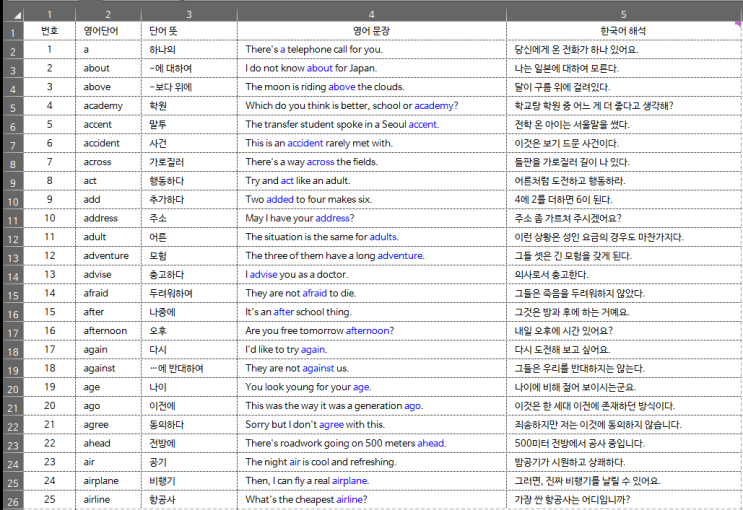Viewport: 743px width, 510px height.
Task: Click the number cell '10'
Action: (49, 218)
